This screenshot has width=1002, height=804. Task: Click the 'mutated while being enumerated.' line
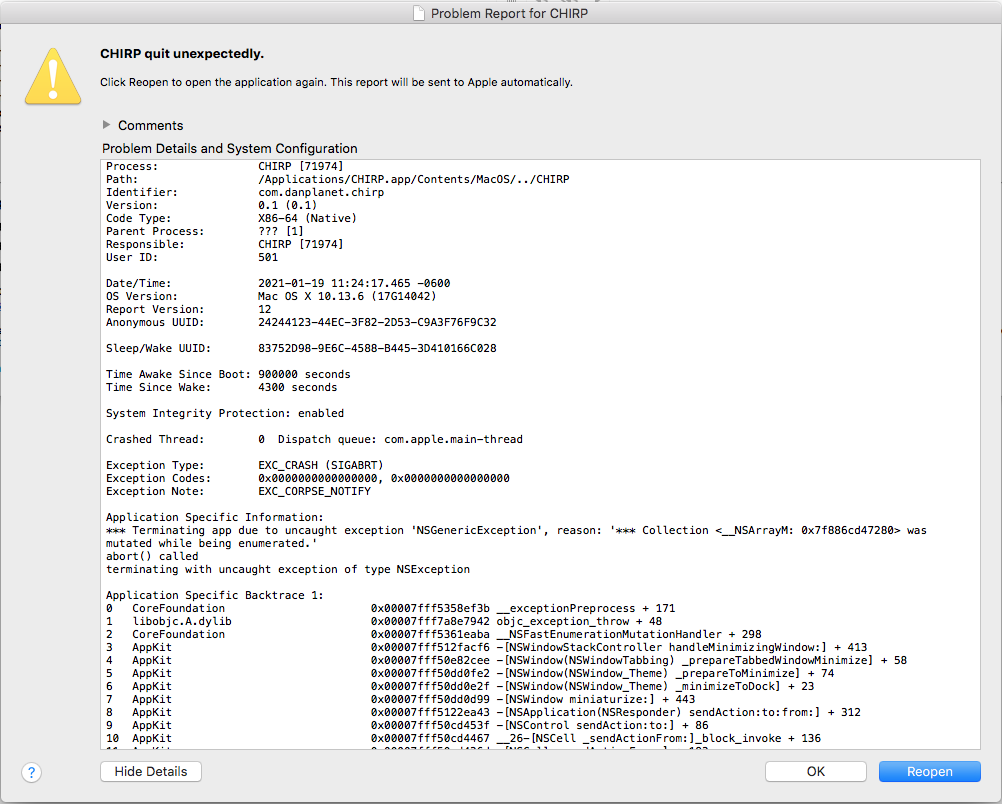[x=212, y=543]
